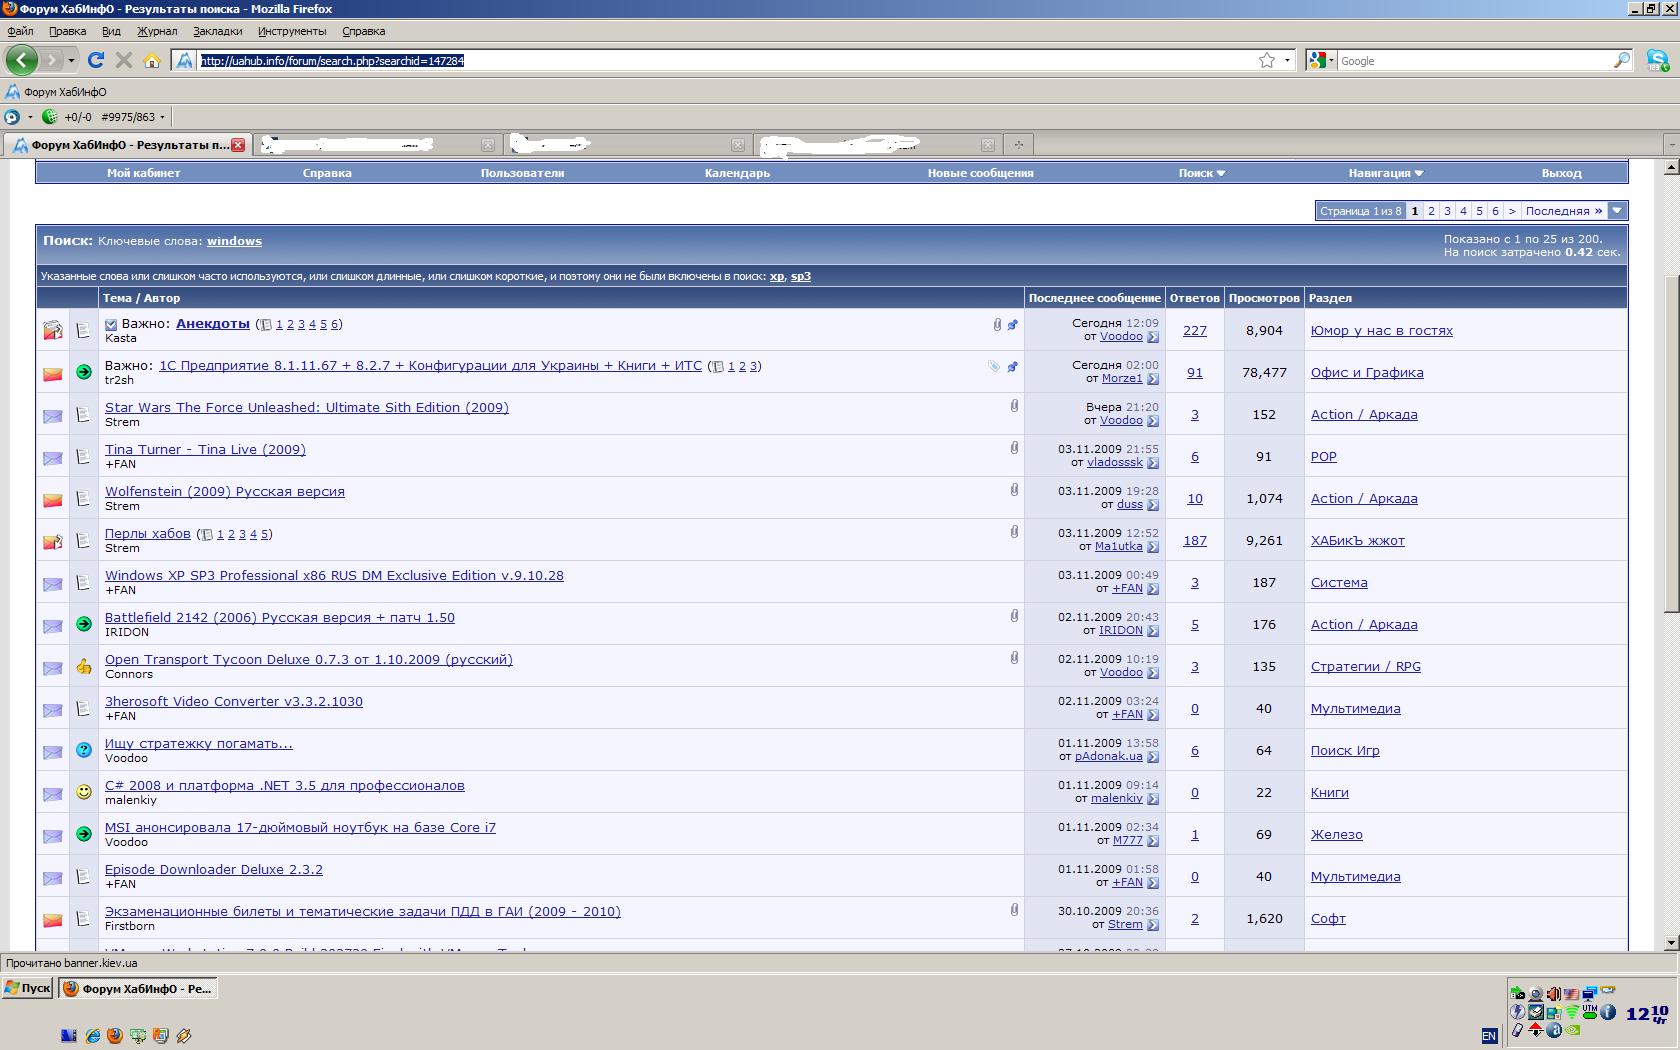Click the Google search magnifier icon
1680x1050 pixels.
point(1621,60)
